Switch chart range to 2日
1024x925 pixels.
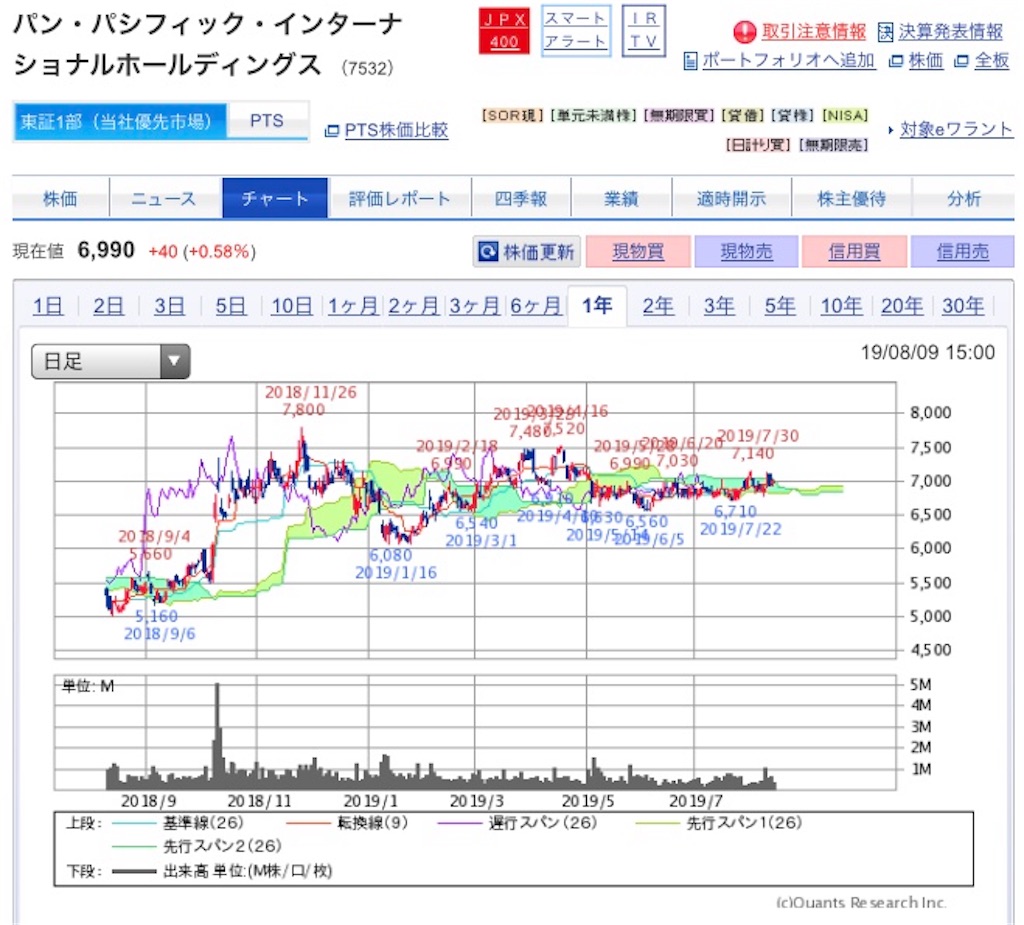coord(108,306)
